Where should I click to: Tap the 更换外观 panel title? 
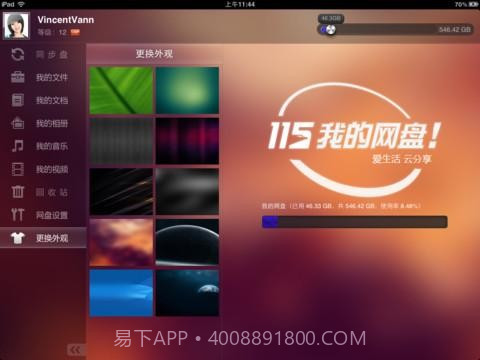point(154,54)
